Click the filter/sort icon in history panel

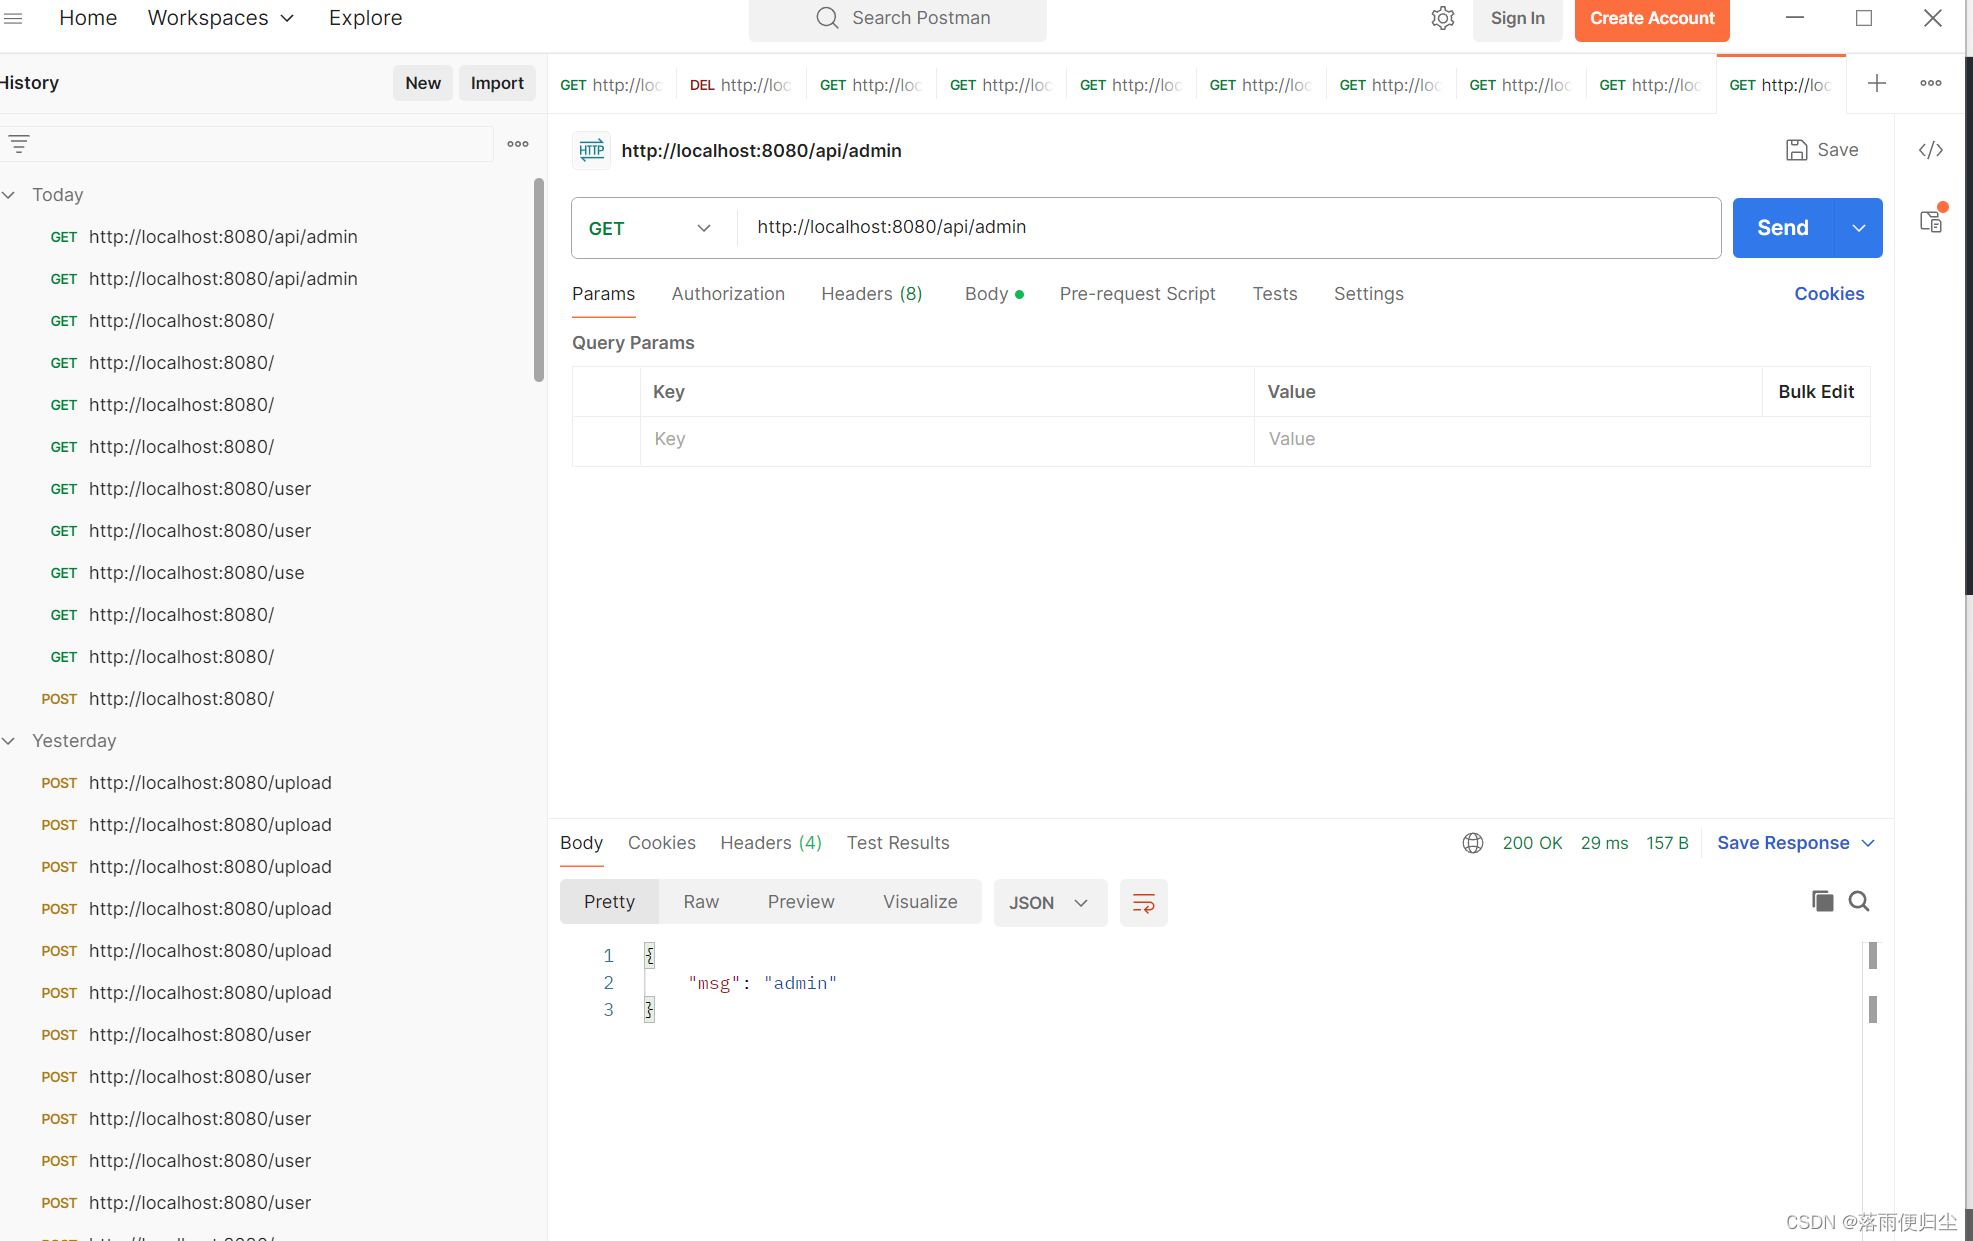19,143
